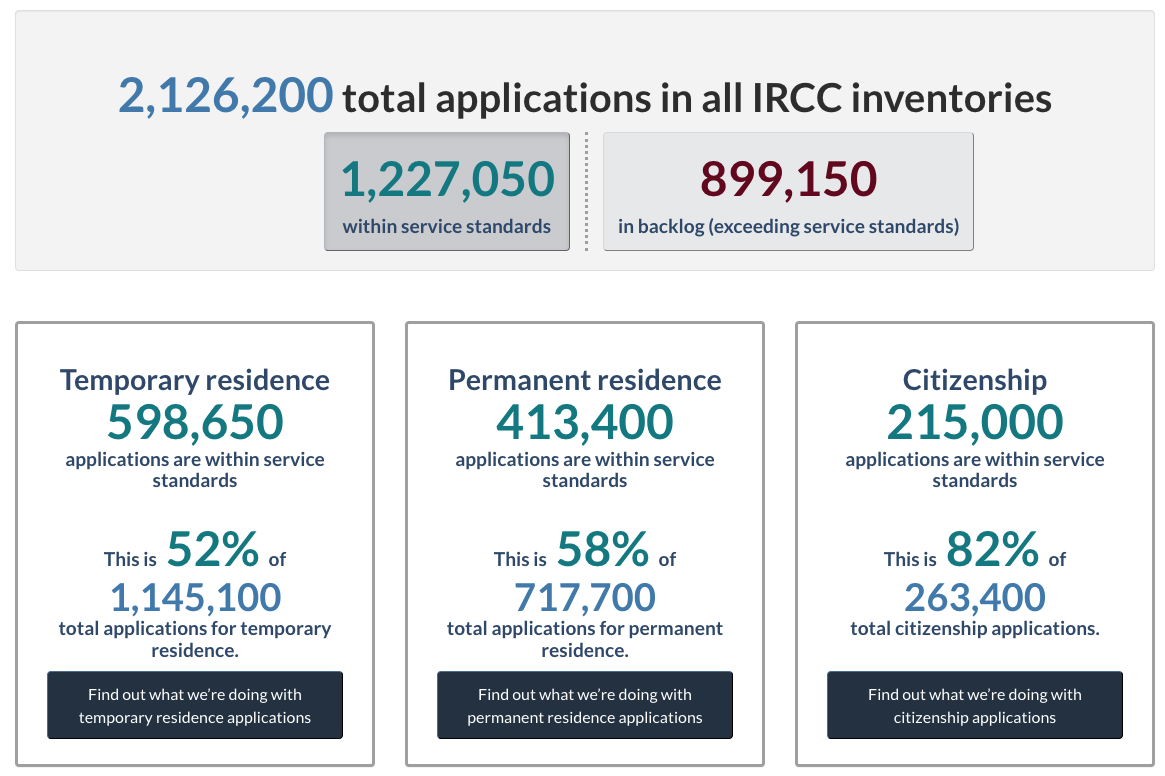The width and height of the screenshot is (1165, 776).
Task: Click the 2,126,200 total applications figure
Action: pyautogui.click(x=226, y=96)
